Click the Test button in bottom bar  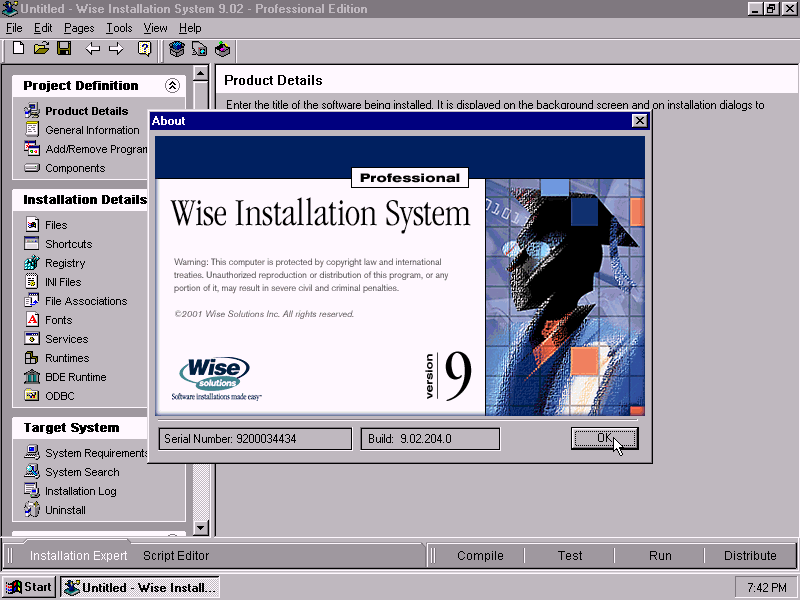pyautogui.click(x=570, y=556)
